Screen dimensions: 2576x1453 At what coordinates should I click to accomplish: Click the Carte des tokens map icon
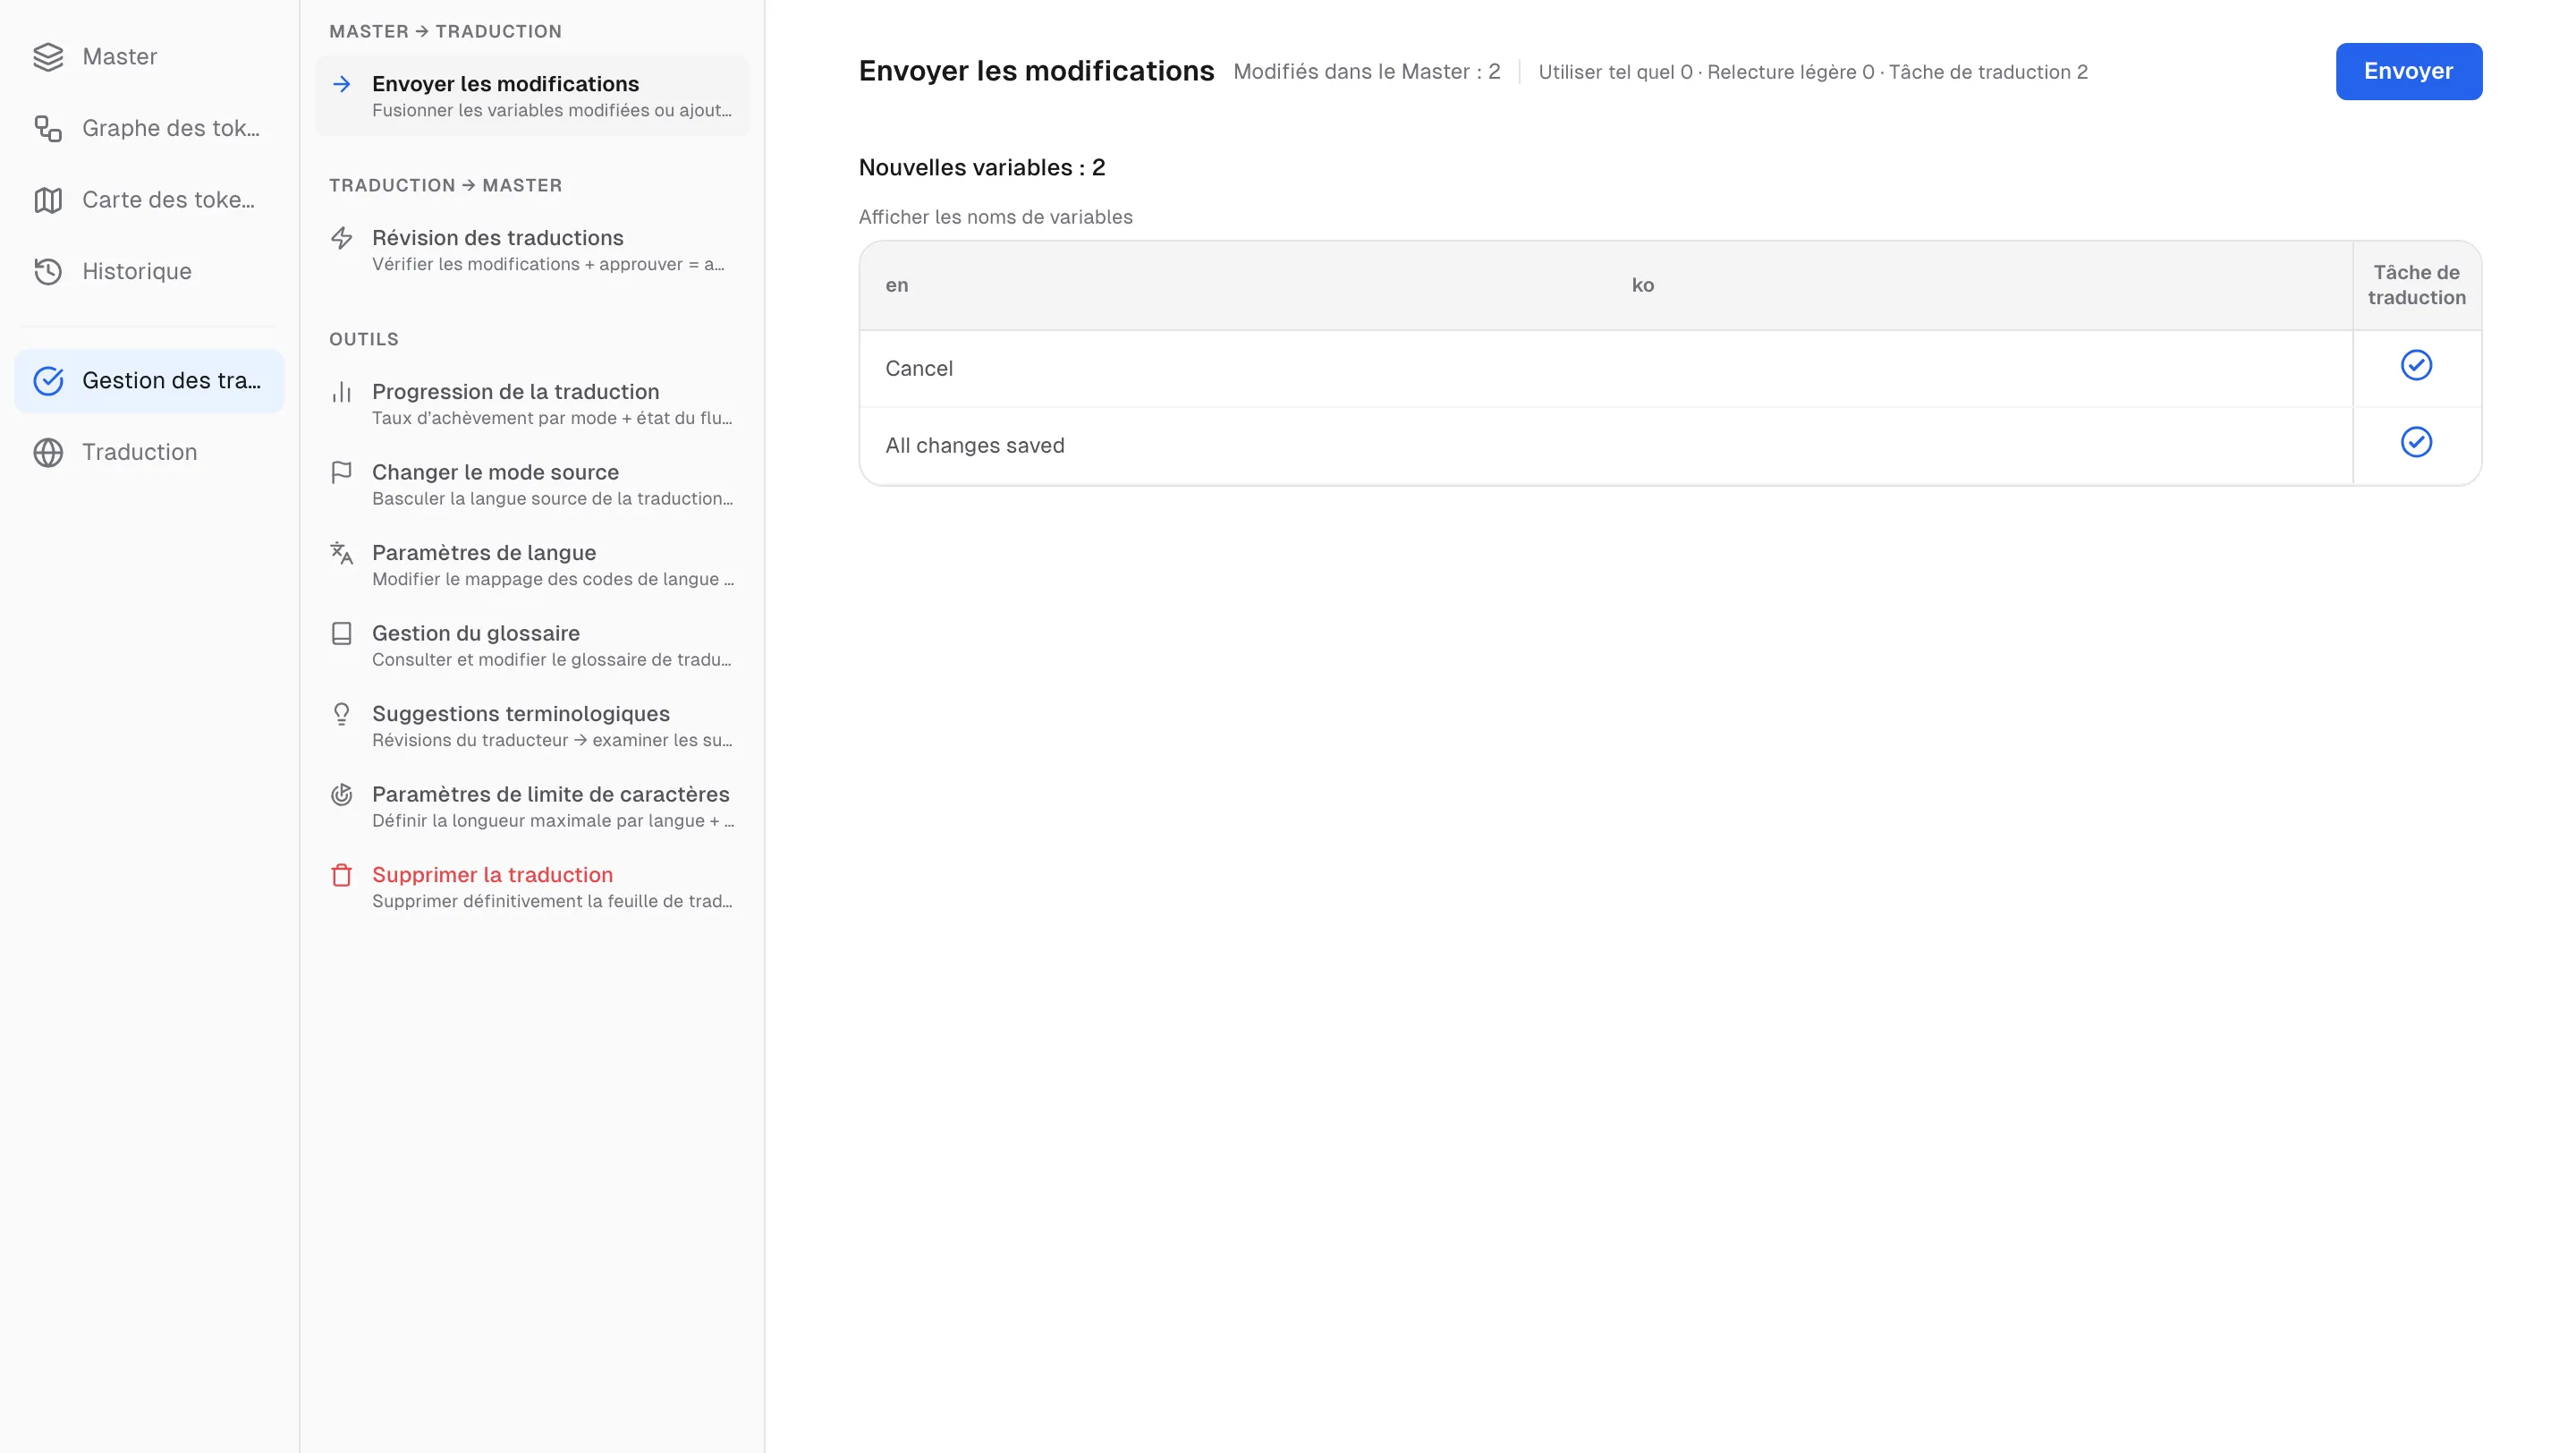(x=48, y=200)
